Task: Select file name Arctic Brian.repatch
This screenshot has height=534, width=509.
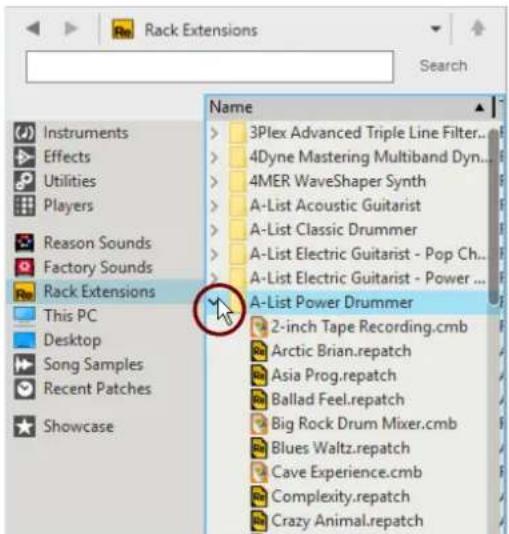Action: click(x=341, y=351)
